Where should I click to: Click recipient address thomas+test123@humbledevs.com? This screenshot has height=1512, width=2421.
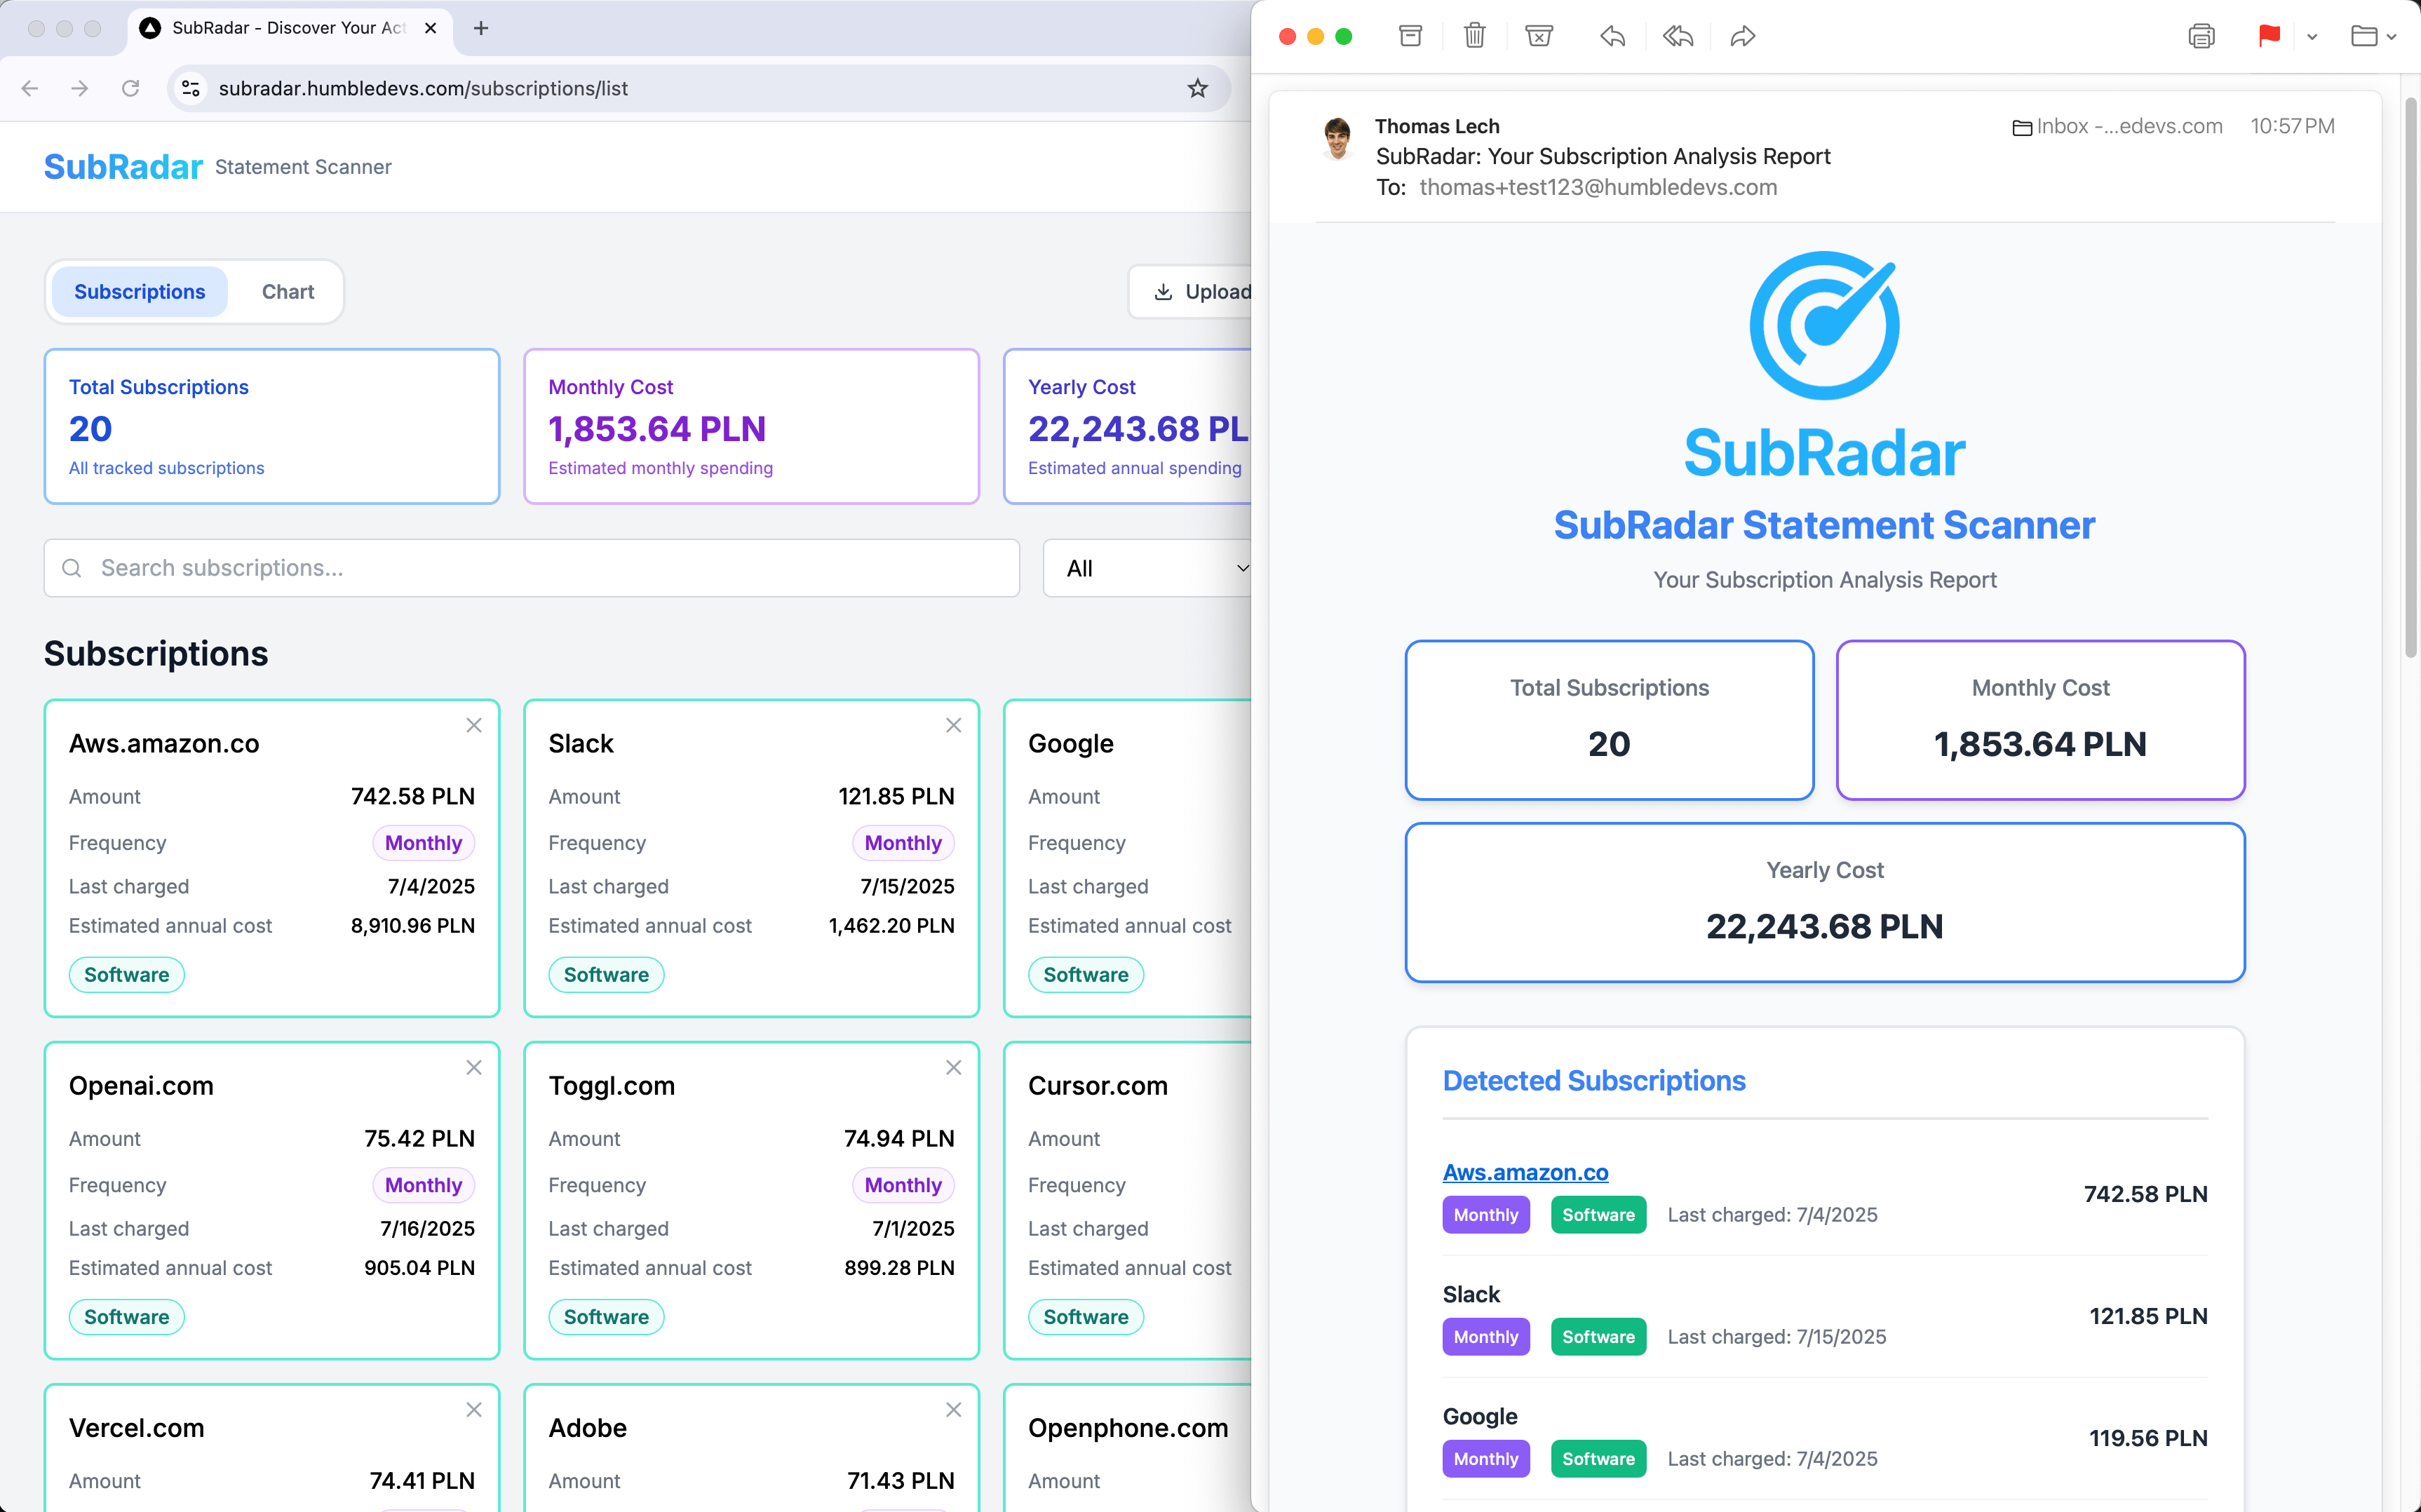[x=1598, y=187]
